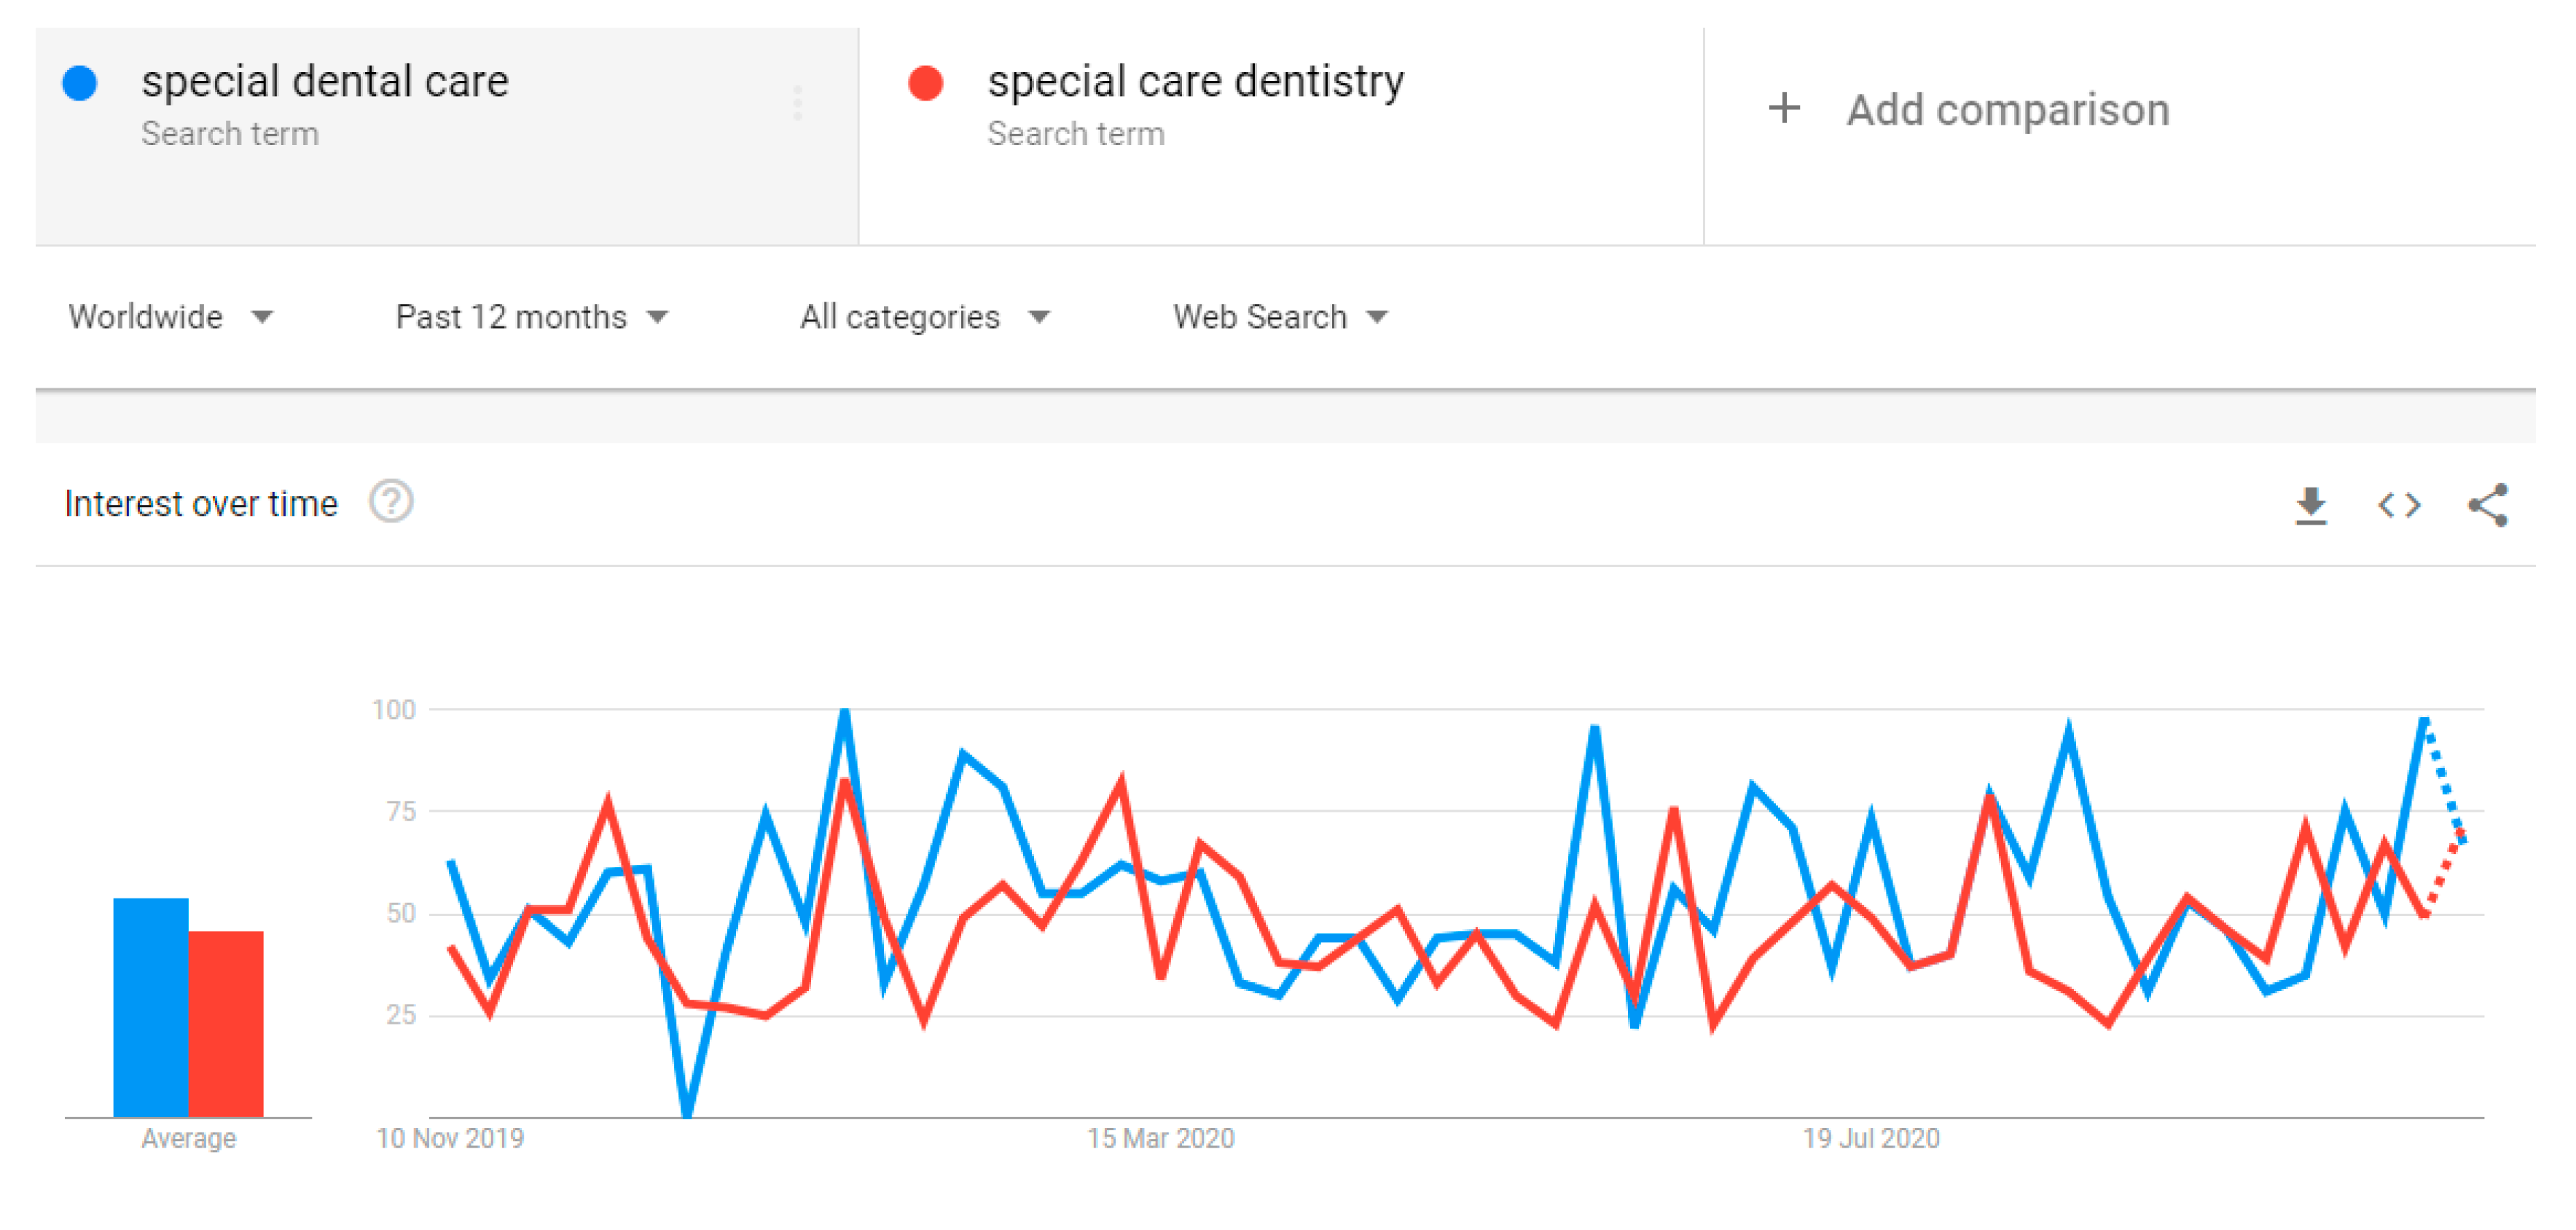
Task: Open the help tooltip next to Interest over time
Action: (x=391, y=503)
